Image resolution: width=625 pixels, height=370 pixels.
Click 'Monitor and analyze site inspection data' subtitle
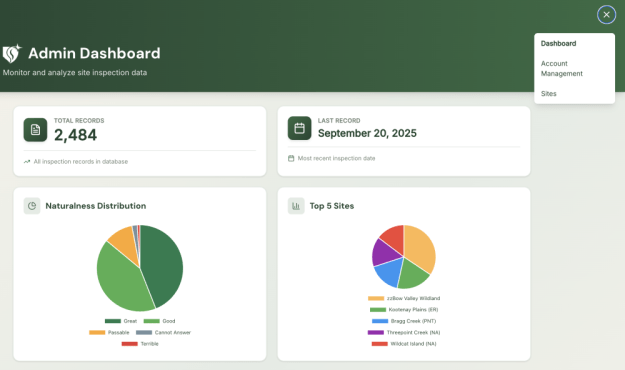(x=75, y=73)
